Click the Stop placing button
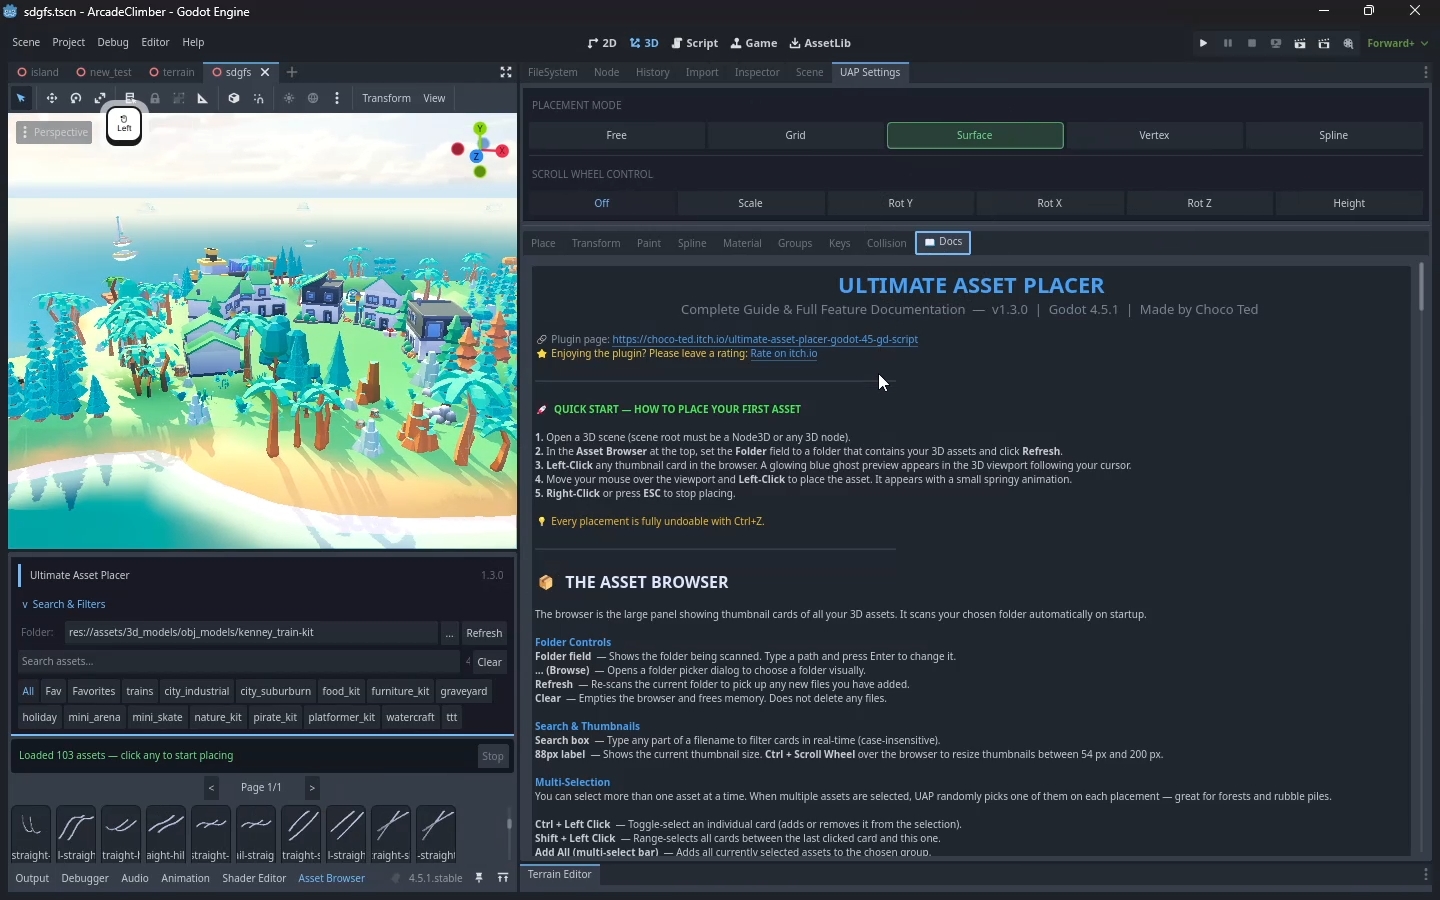This screenshot has width=1440, height=900. pyautogui.click(x=494, y=758)
